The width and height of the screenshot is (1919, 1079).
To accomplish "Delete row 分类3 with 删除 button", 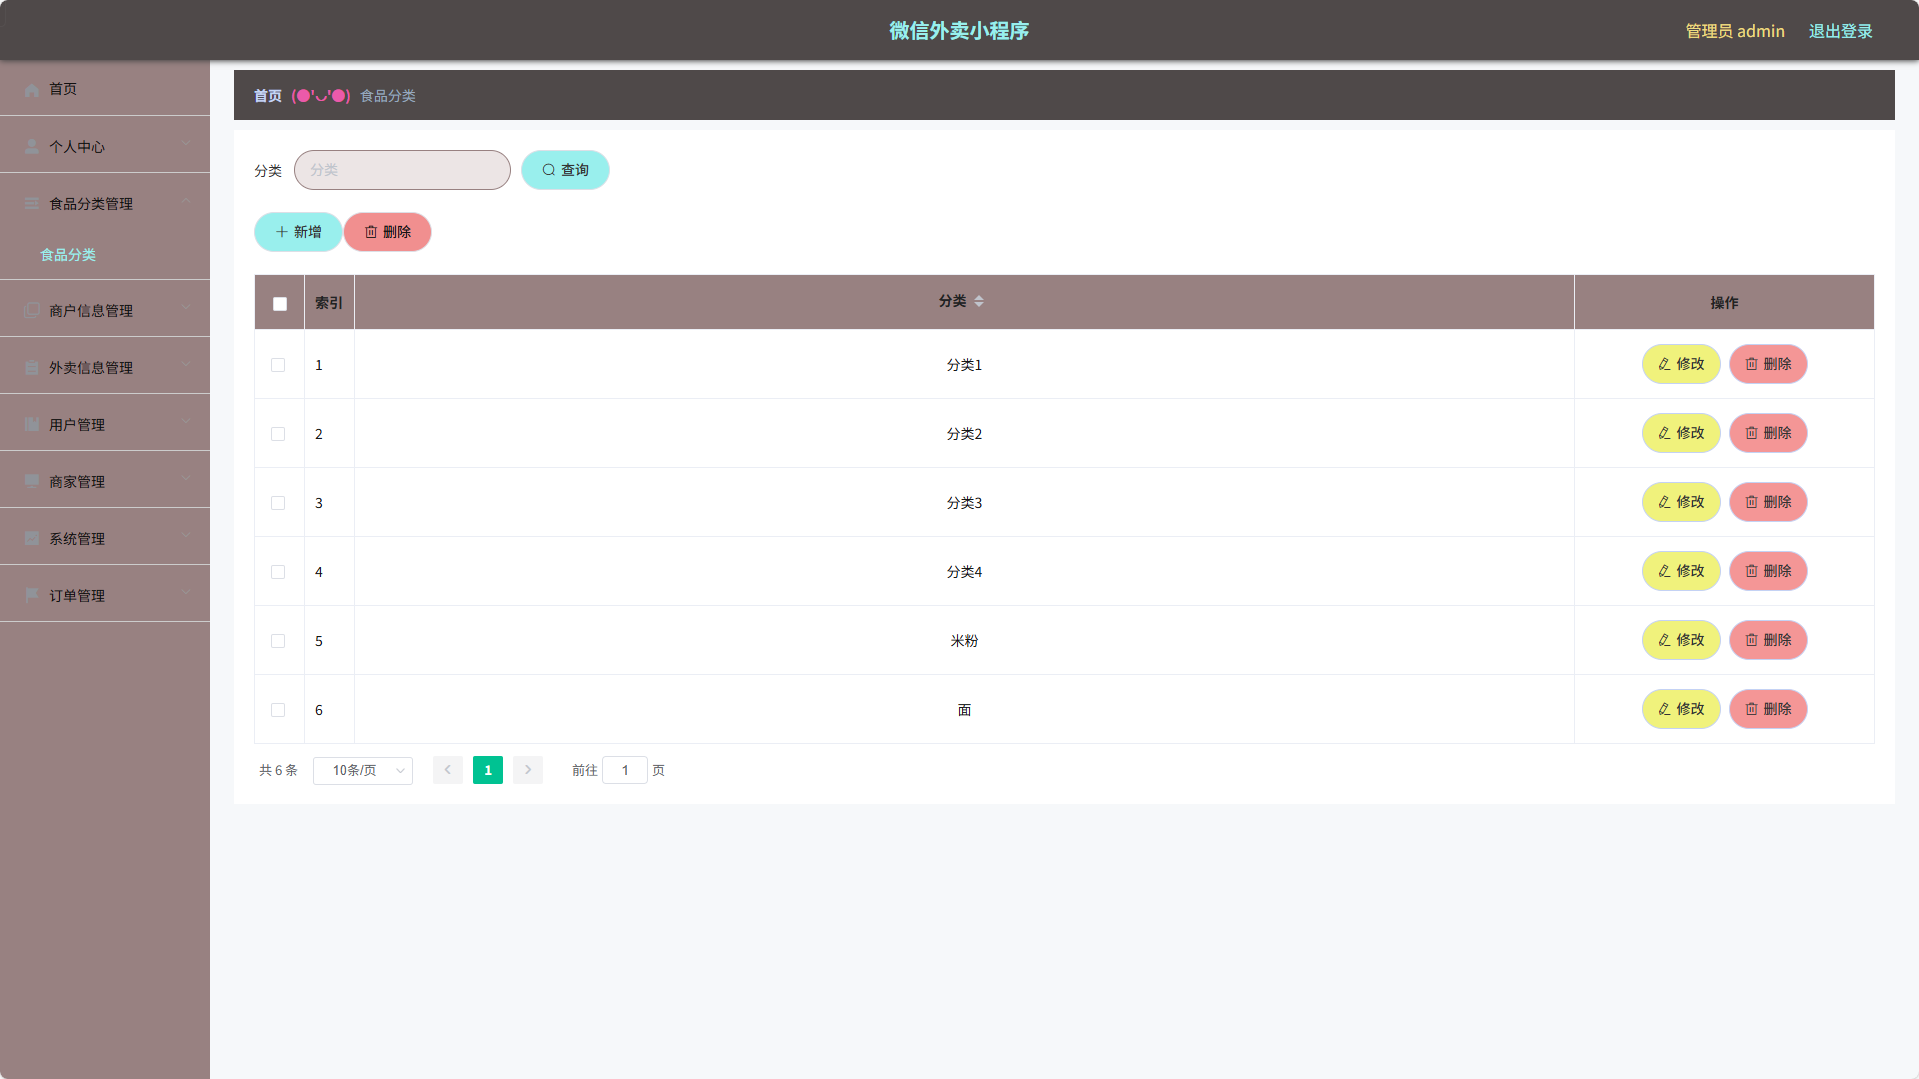I will (1768, 502).
